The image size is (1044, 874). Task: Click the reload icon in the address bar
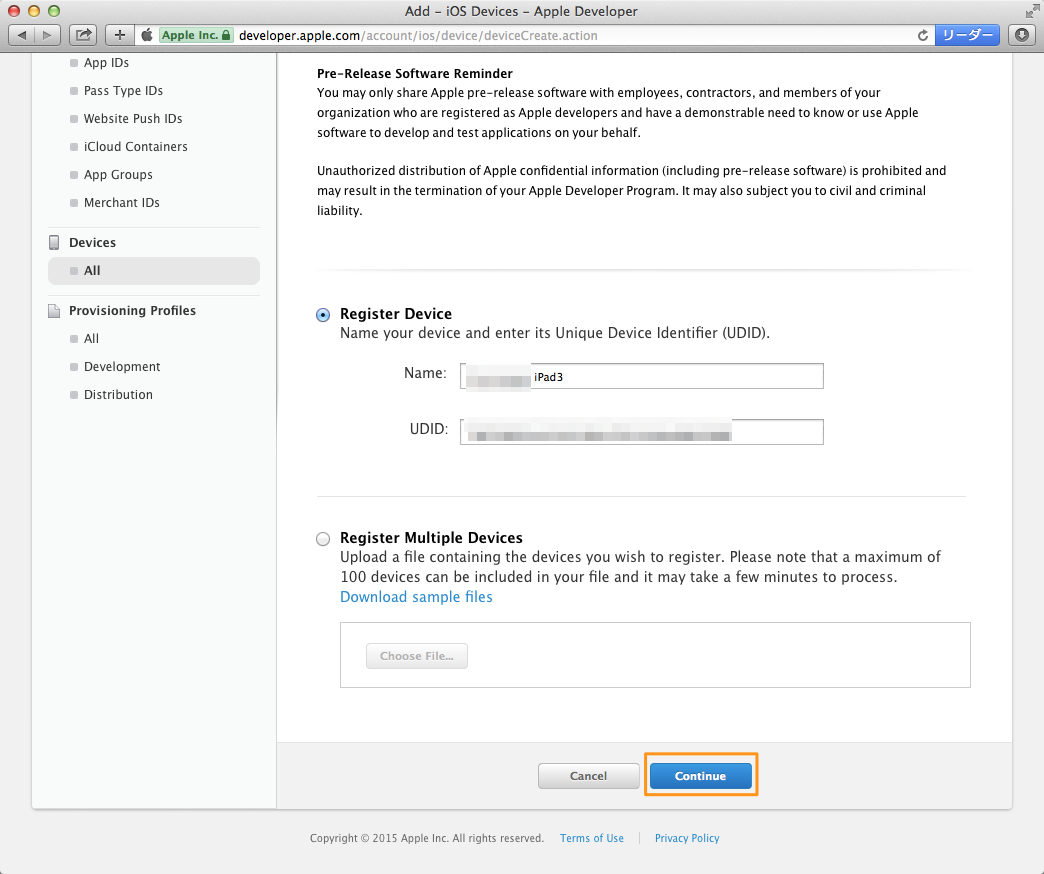coord(922,34)
